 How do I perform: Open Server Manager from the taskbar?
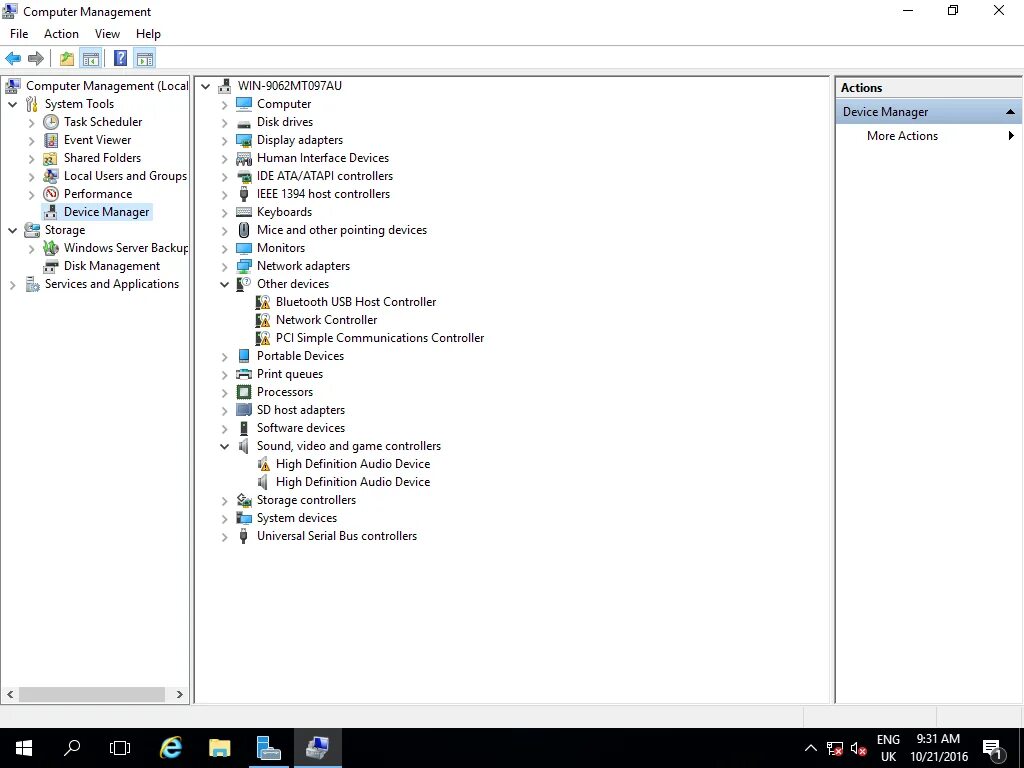pyautogui.click(x=268, y=748)
